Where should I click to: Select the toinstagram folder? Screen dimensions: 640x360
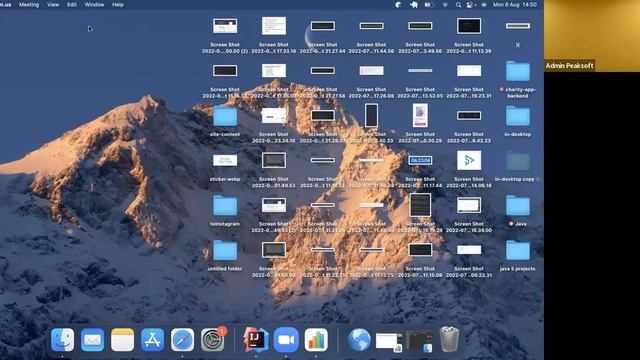pos(225,205)
